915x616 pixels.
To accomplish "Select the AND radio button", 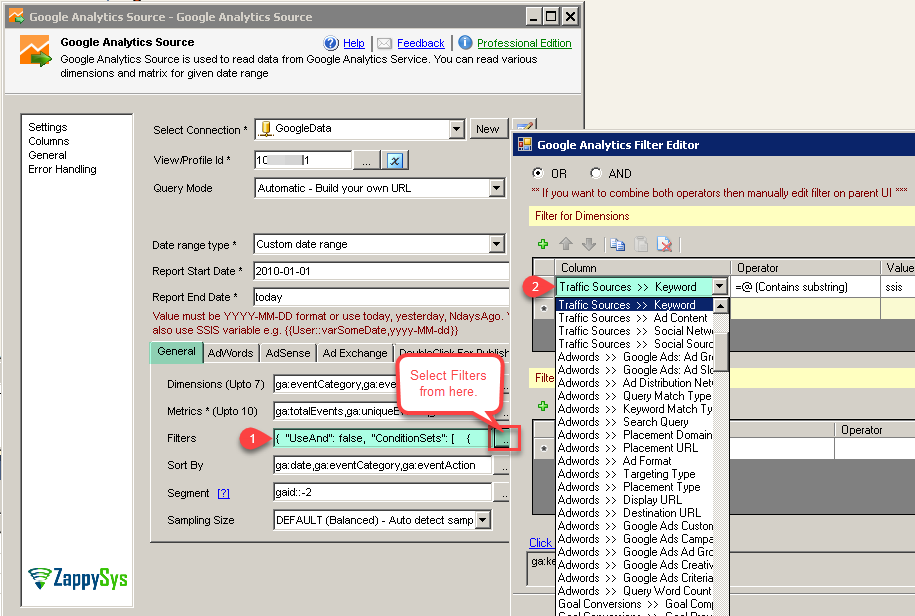I will click(x=595, y=173).
